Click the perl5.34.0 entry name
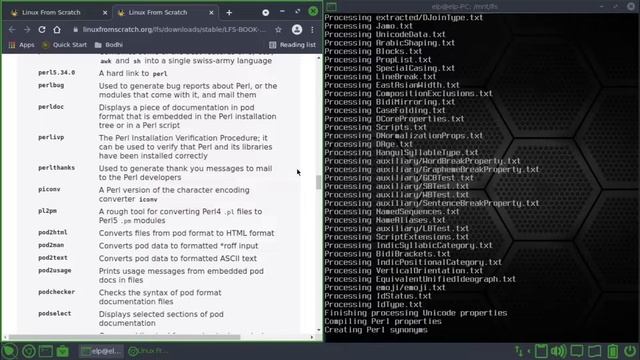Screen dimensions: 640x360 point(56,73)
